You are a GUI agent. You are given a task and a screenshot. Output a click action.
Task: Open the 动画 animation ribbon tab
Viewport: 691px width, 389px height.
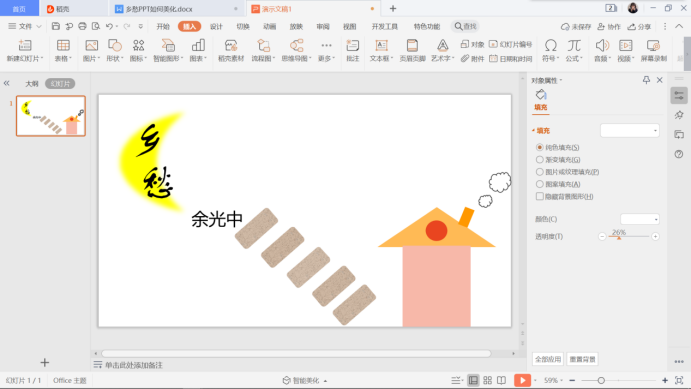[270, 26]
